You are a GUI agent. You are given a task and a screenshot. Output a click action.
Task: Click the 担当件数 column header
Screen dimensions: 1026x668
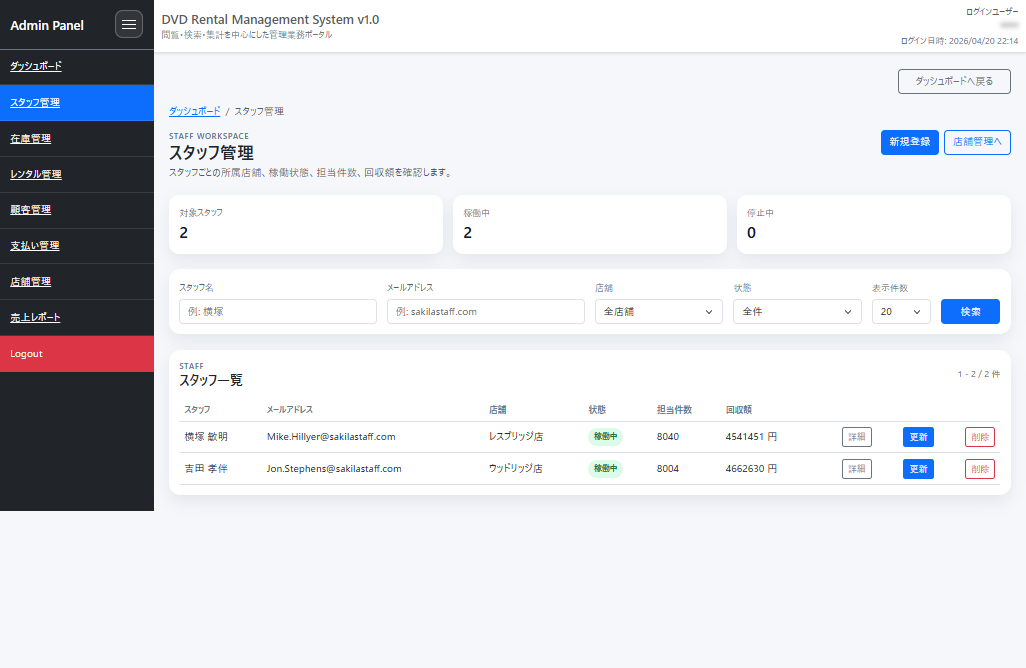[675, 410]
